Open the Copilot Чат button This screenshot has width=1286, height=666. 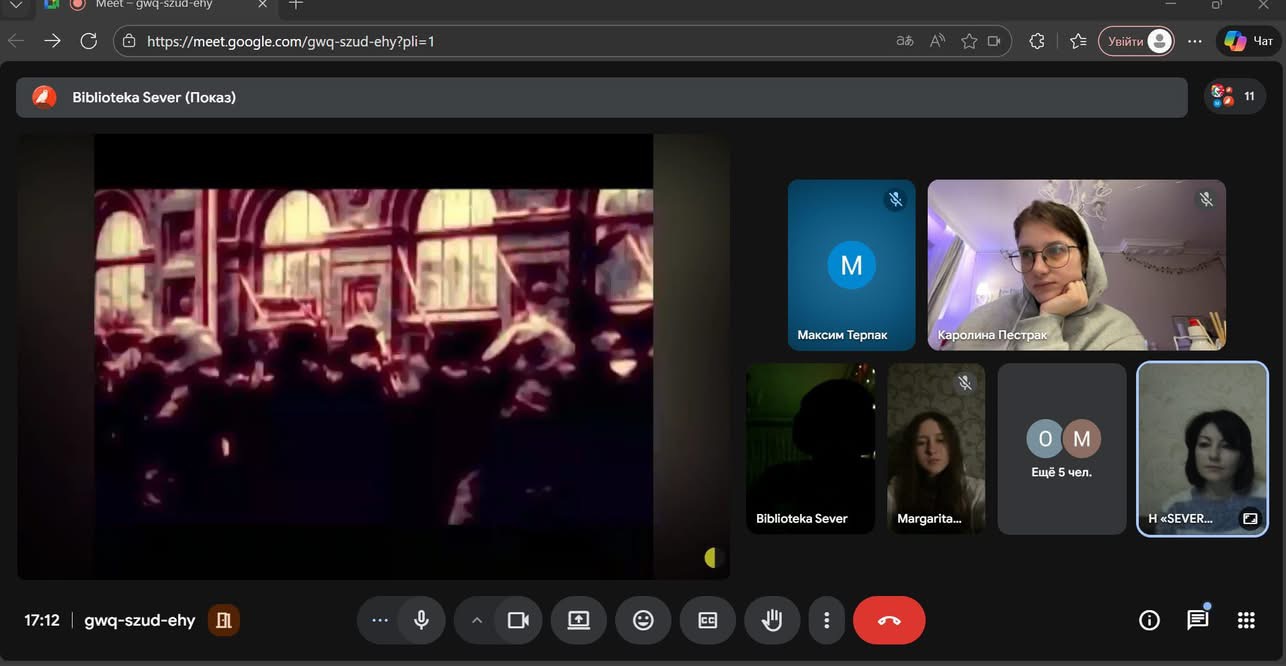[x=1250, y=41]
